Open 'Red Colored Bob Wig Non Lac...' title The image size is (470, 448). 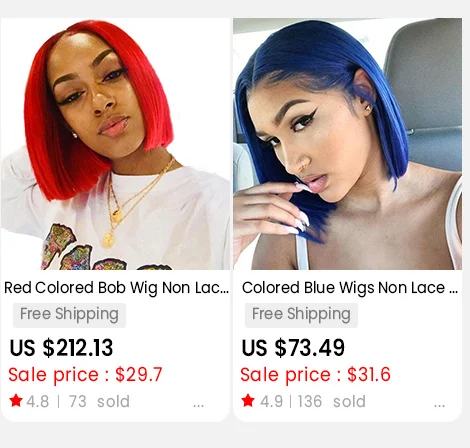click(116, 288)
